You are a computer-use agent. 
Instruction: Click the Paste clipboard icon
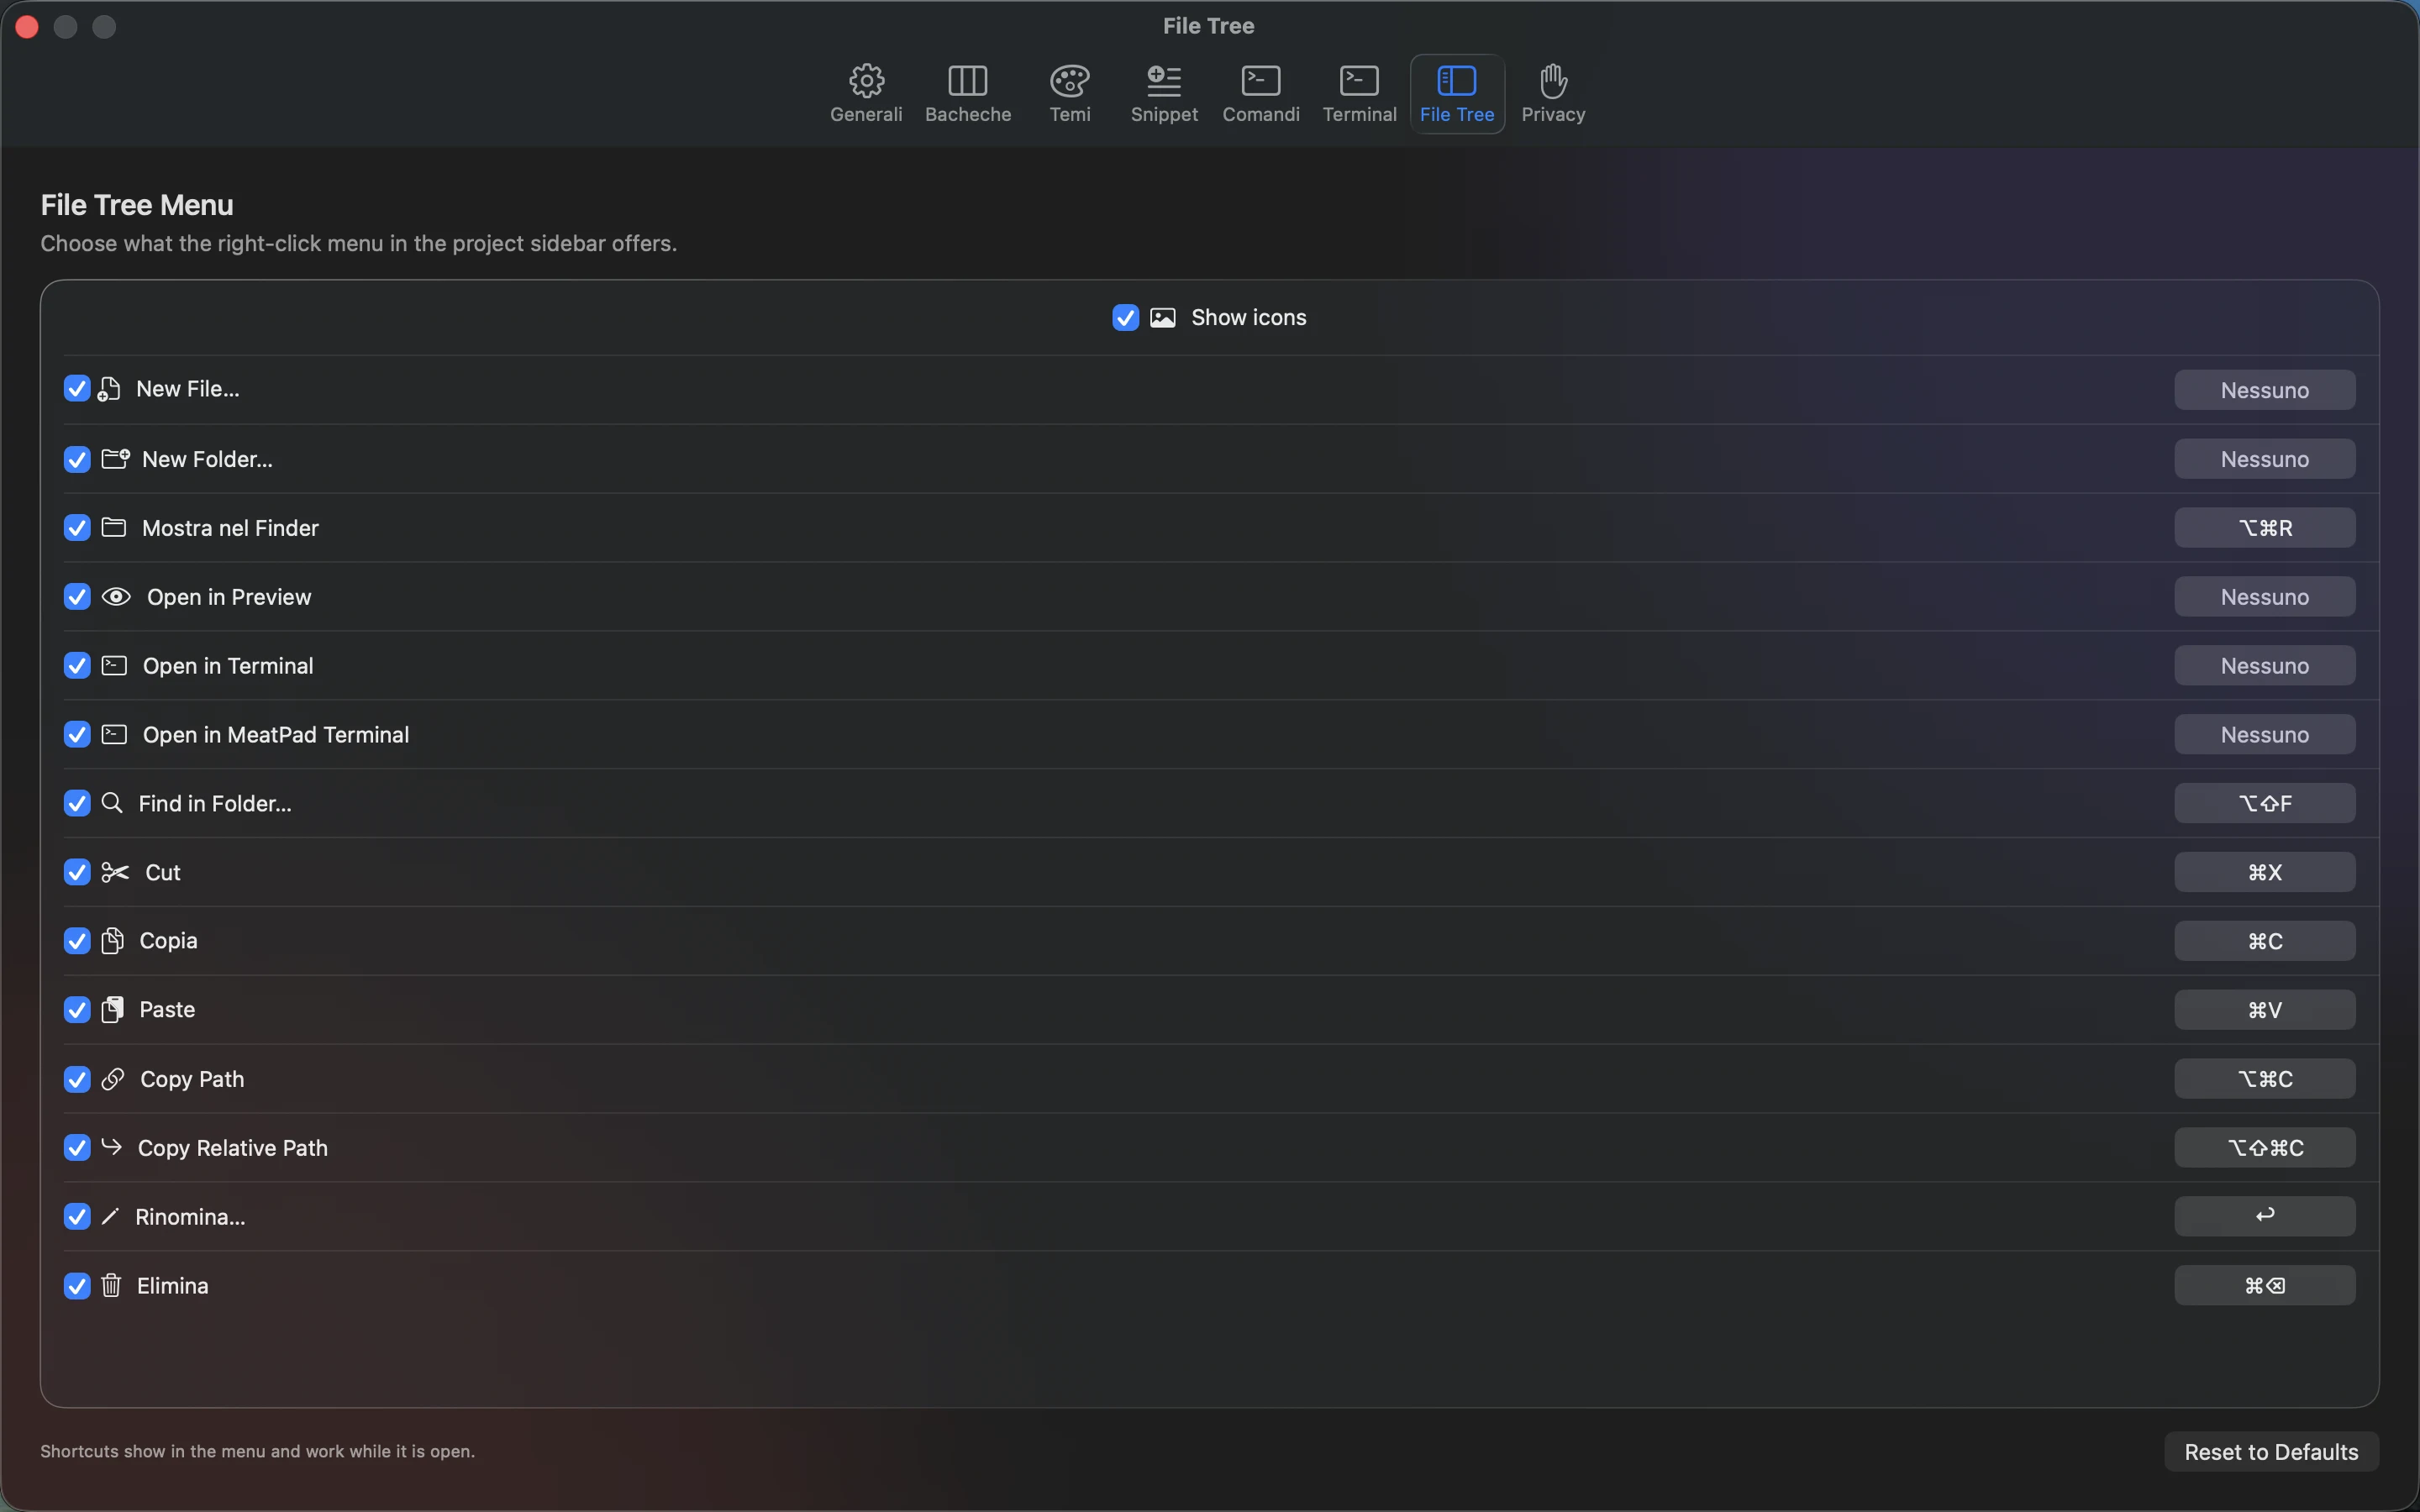(112, 1009)
